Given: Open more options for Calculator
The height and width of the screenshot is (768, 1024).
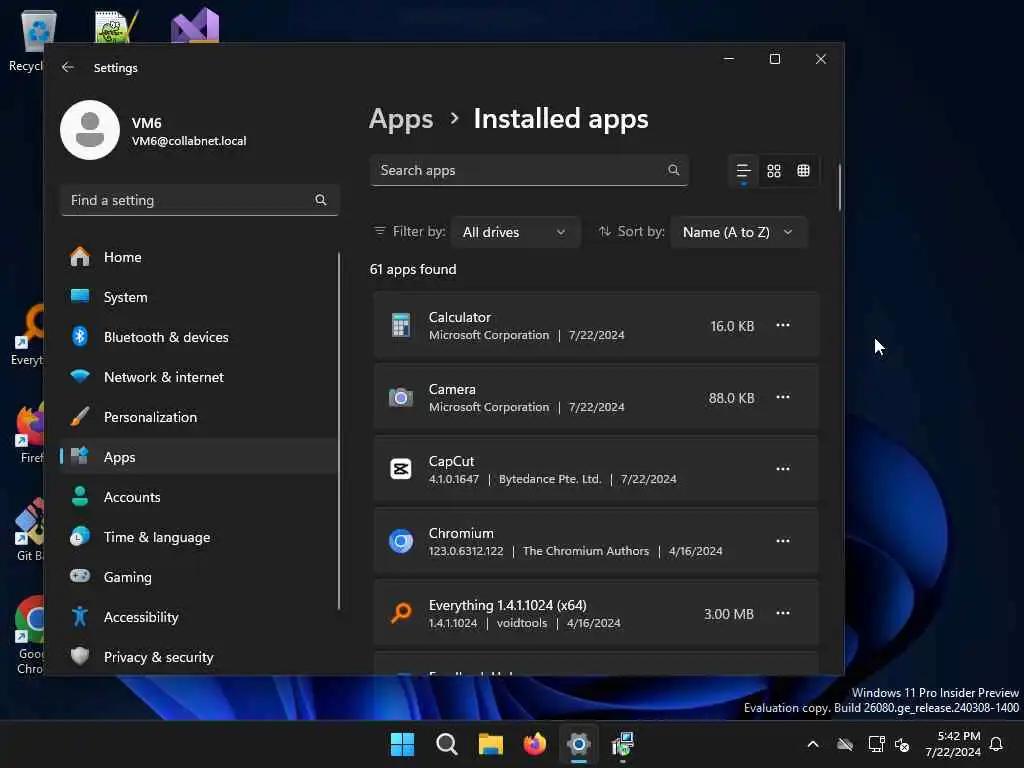Looking at the screenshot, I should click(782, 325).
